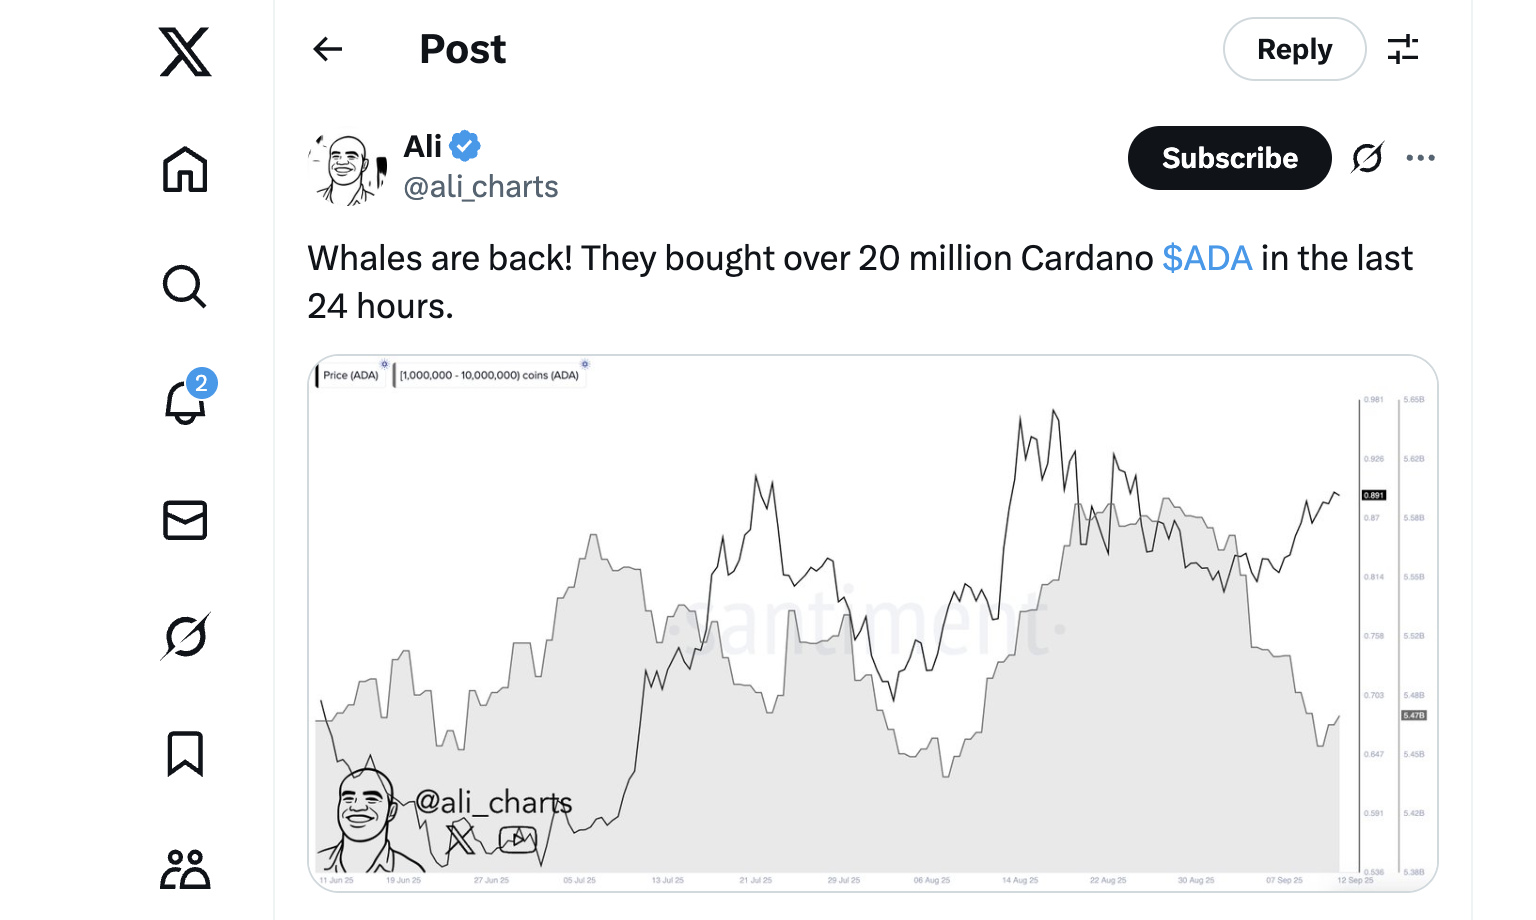
Task: Click Ali's profile avatar
Action: coord(347,169)
